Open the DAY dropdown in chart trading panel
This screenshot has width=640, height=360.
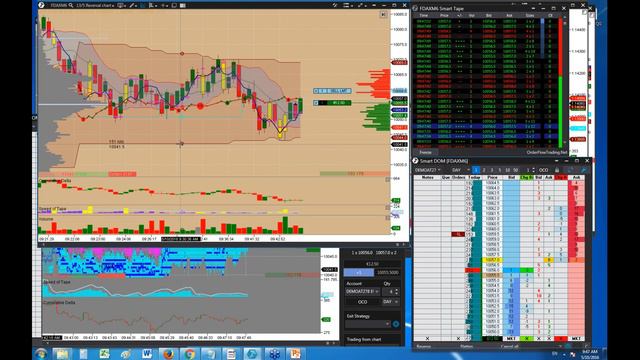pyautogui.click(x=391, y=302)
